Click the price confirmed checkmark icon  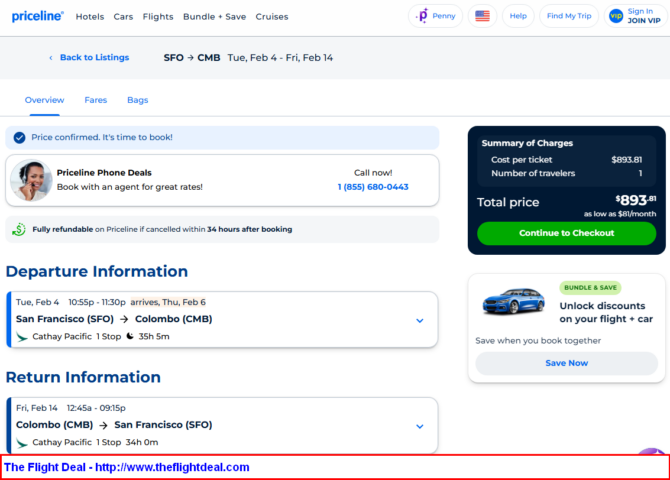tap(19, 137)
